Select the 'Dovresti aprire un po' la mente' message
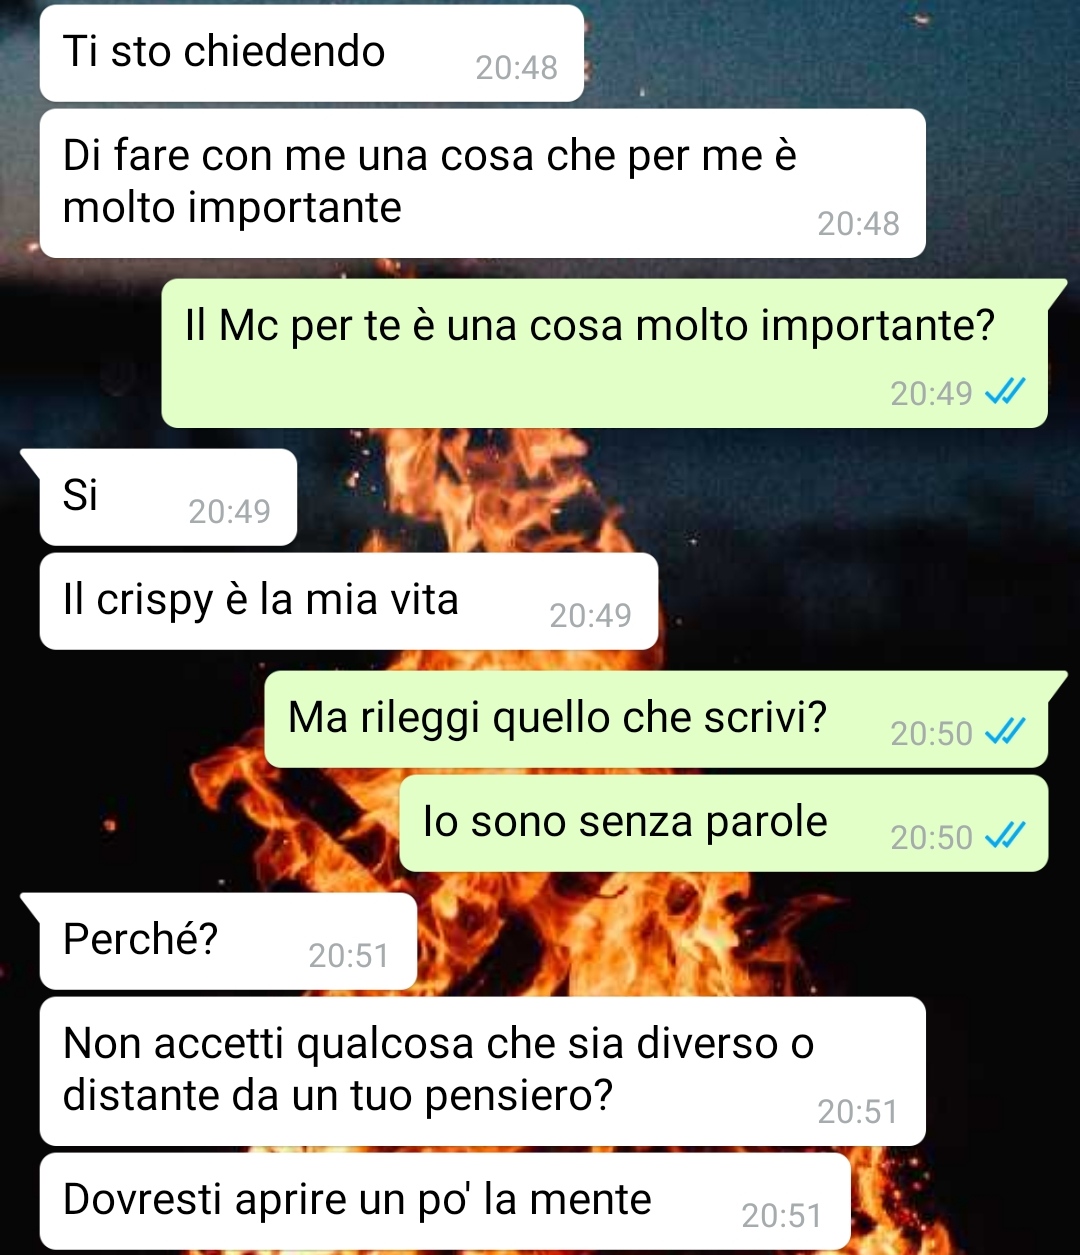1080x1255 pixels. [x=445, y=1201]
